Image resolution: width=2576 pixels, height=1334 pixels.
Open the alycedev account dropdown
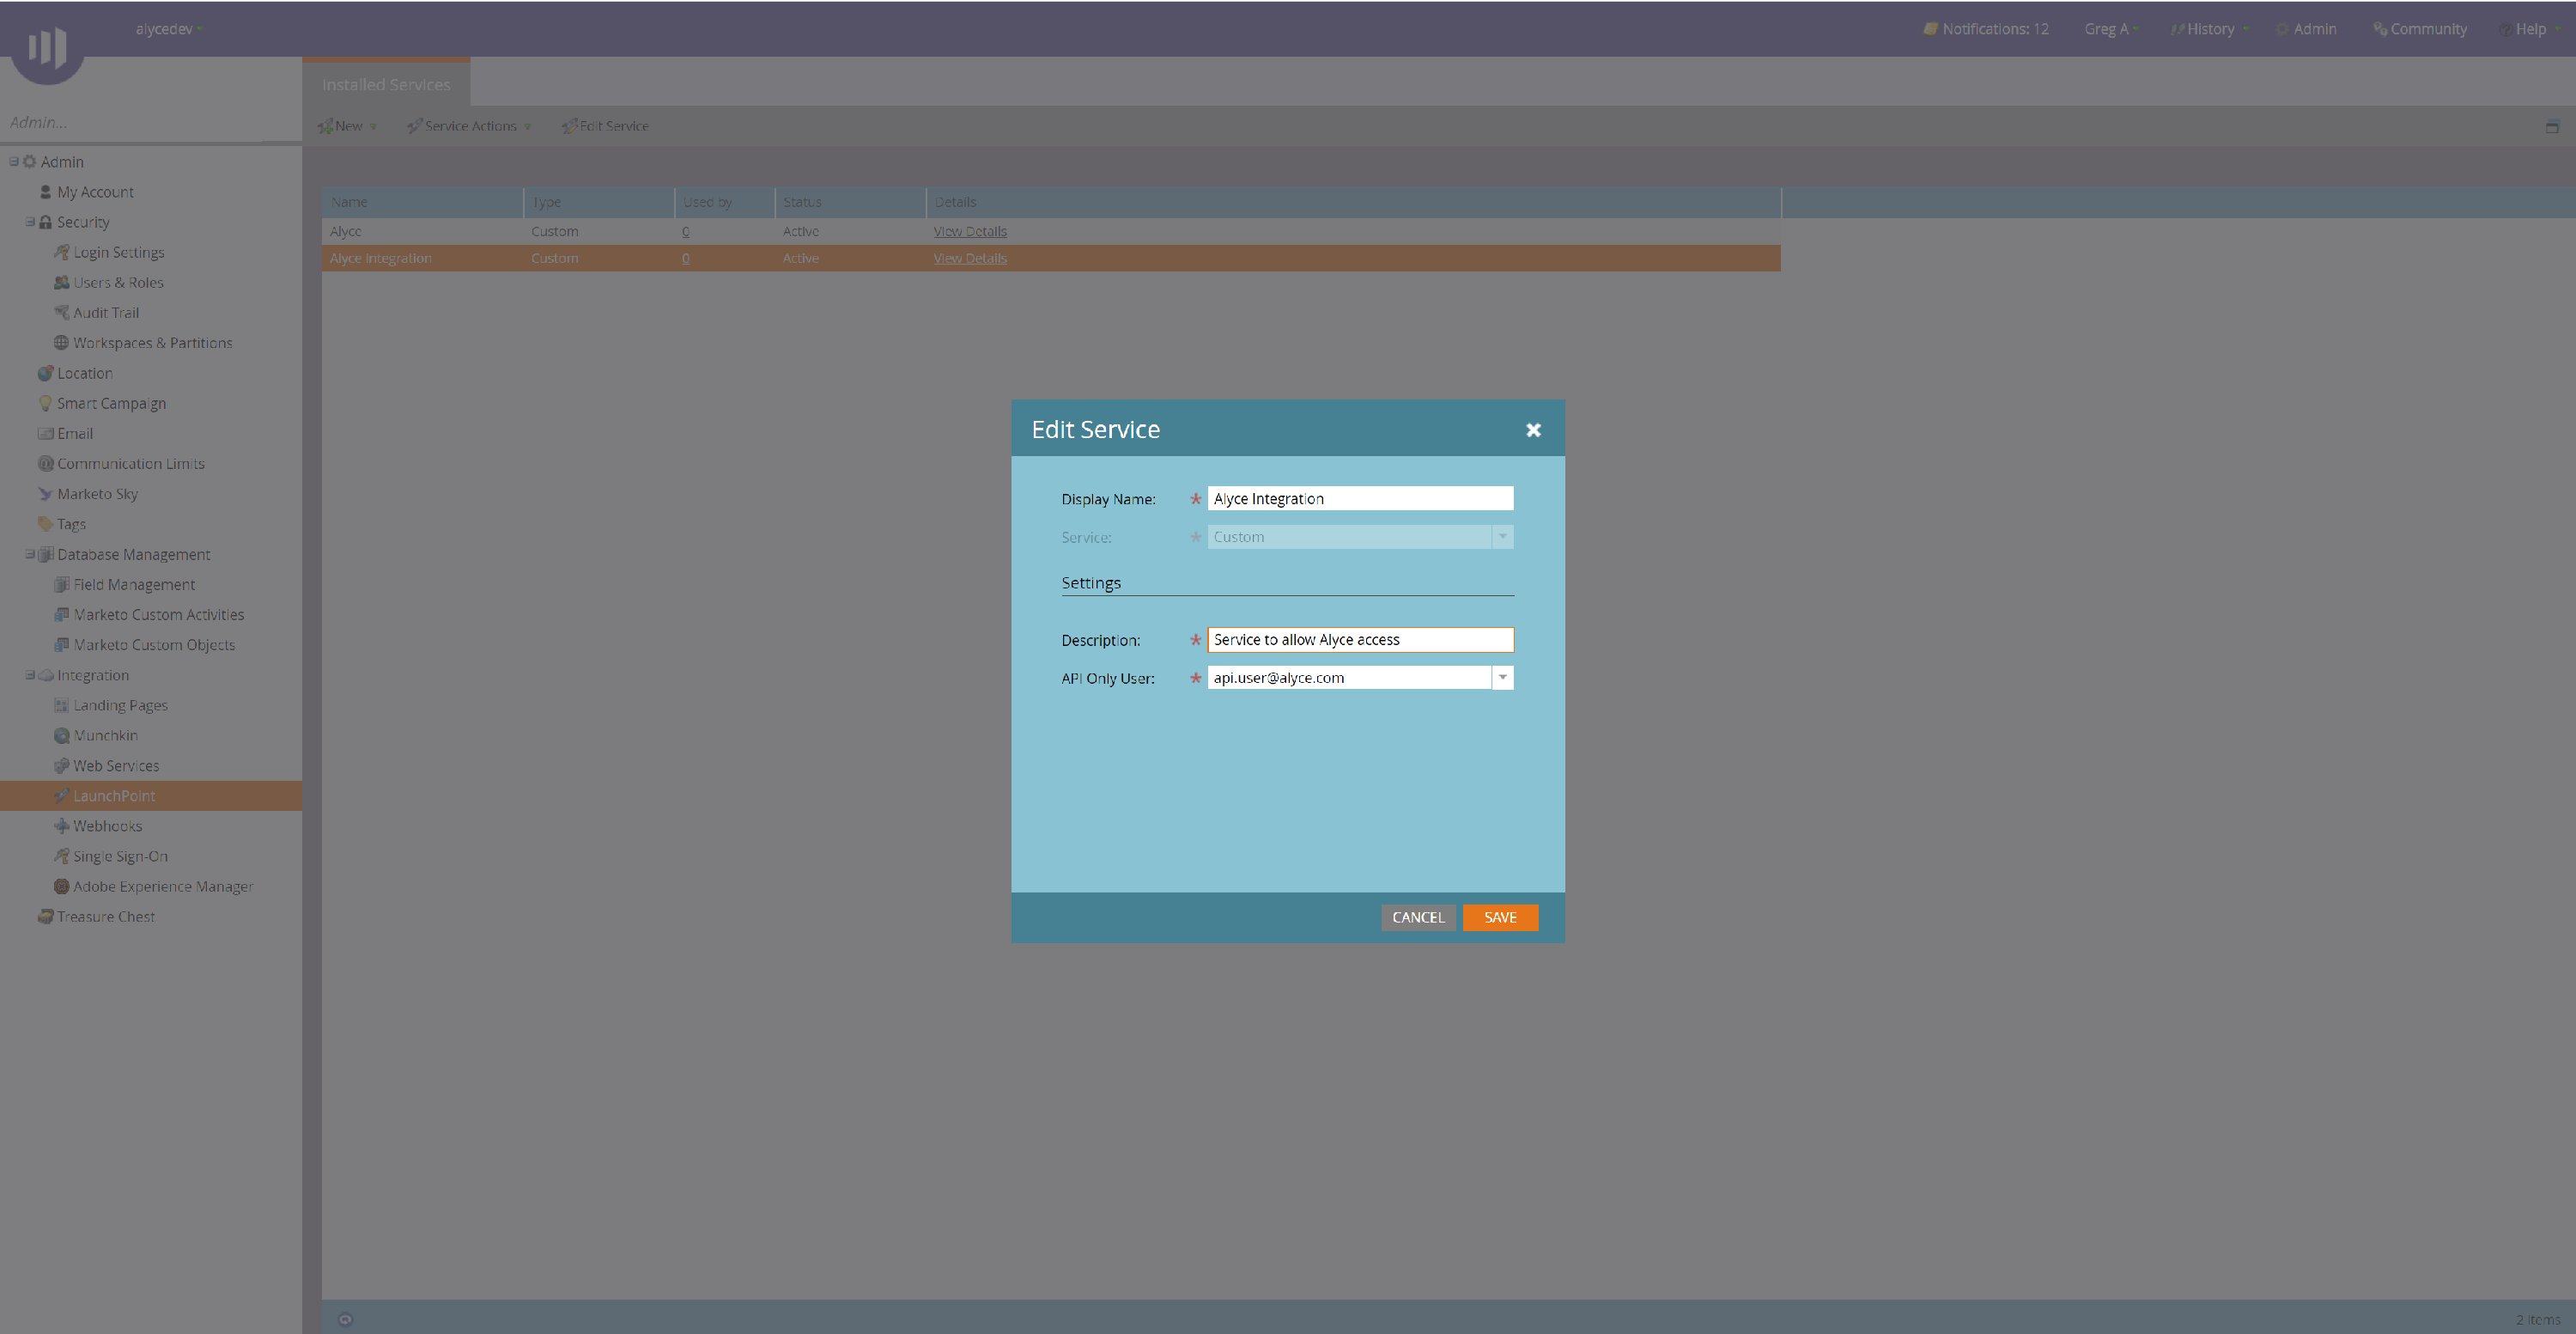click(x=169, y=29)
